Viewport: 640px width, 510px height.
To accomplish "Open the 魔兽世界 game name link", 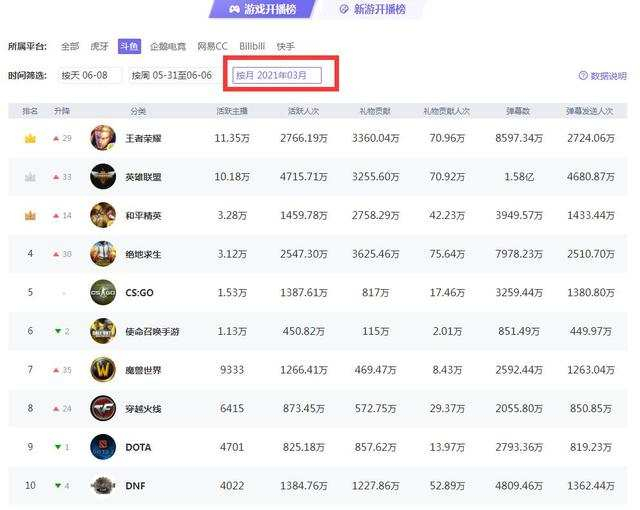I will (143, 370).
